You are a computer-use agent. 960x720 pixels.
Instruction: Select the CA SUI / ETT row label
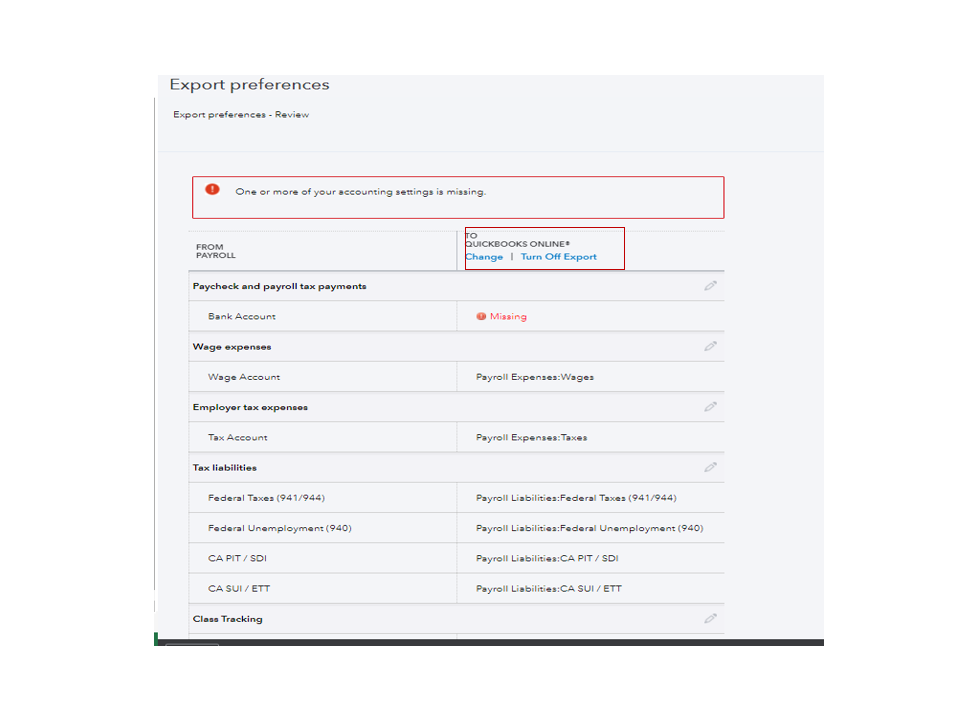239,588
